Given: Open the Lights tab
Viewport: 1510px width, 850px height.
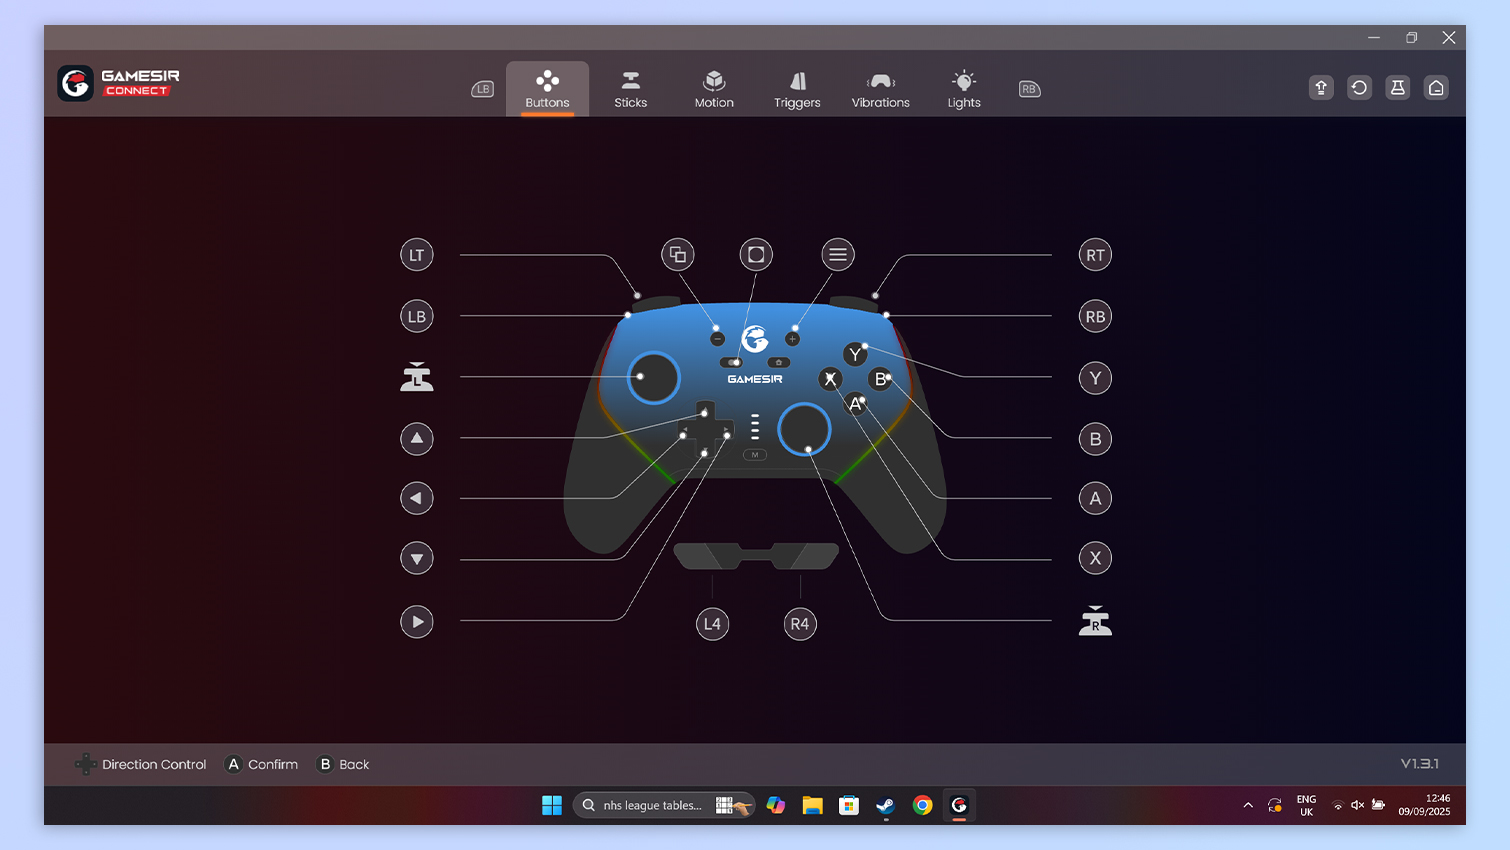Looking at the screenshot, I should point(964,89).
